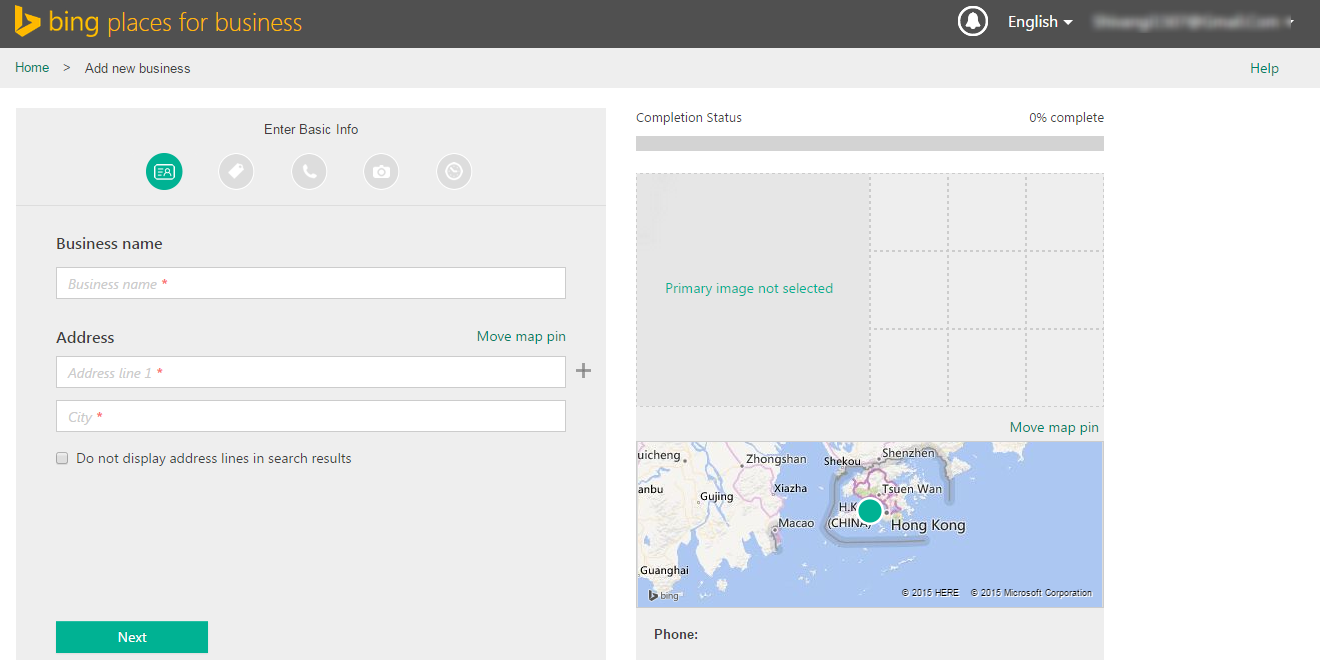The height and width of the screenshot is (660, 1320).
Task: Click the Next button
Action: click(132, 637)
